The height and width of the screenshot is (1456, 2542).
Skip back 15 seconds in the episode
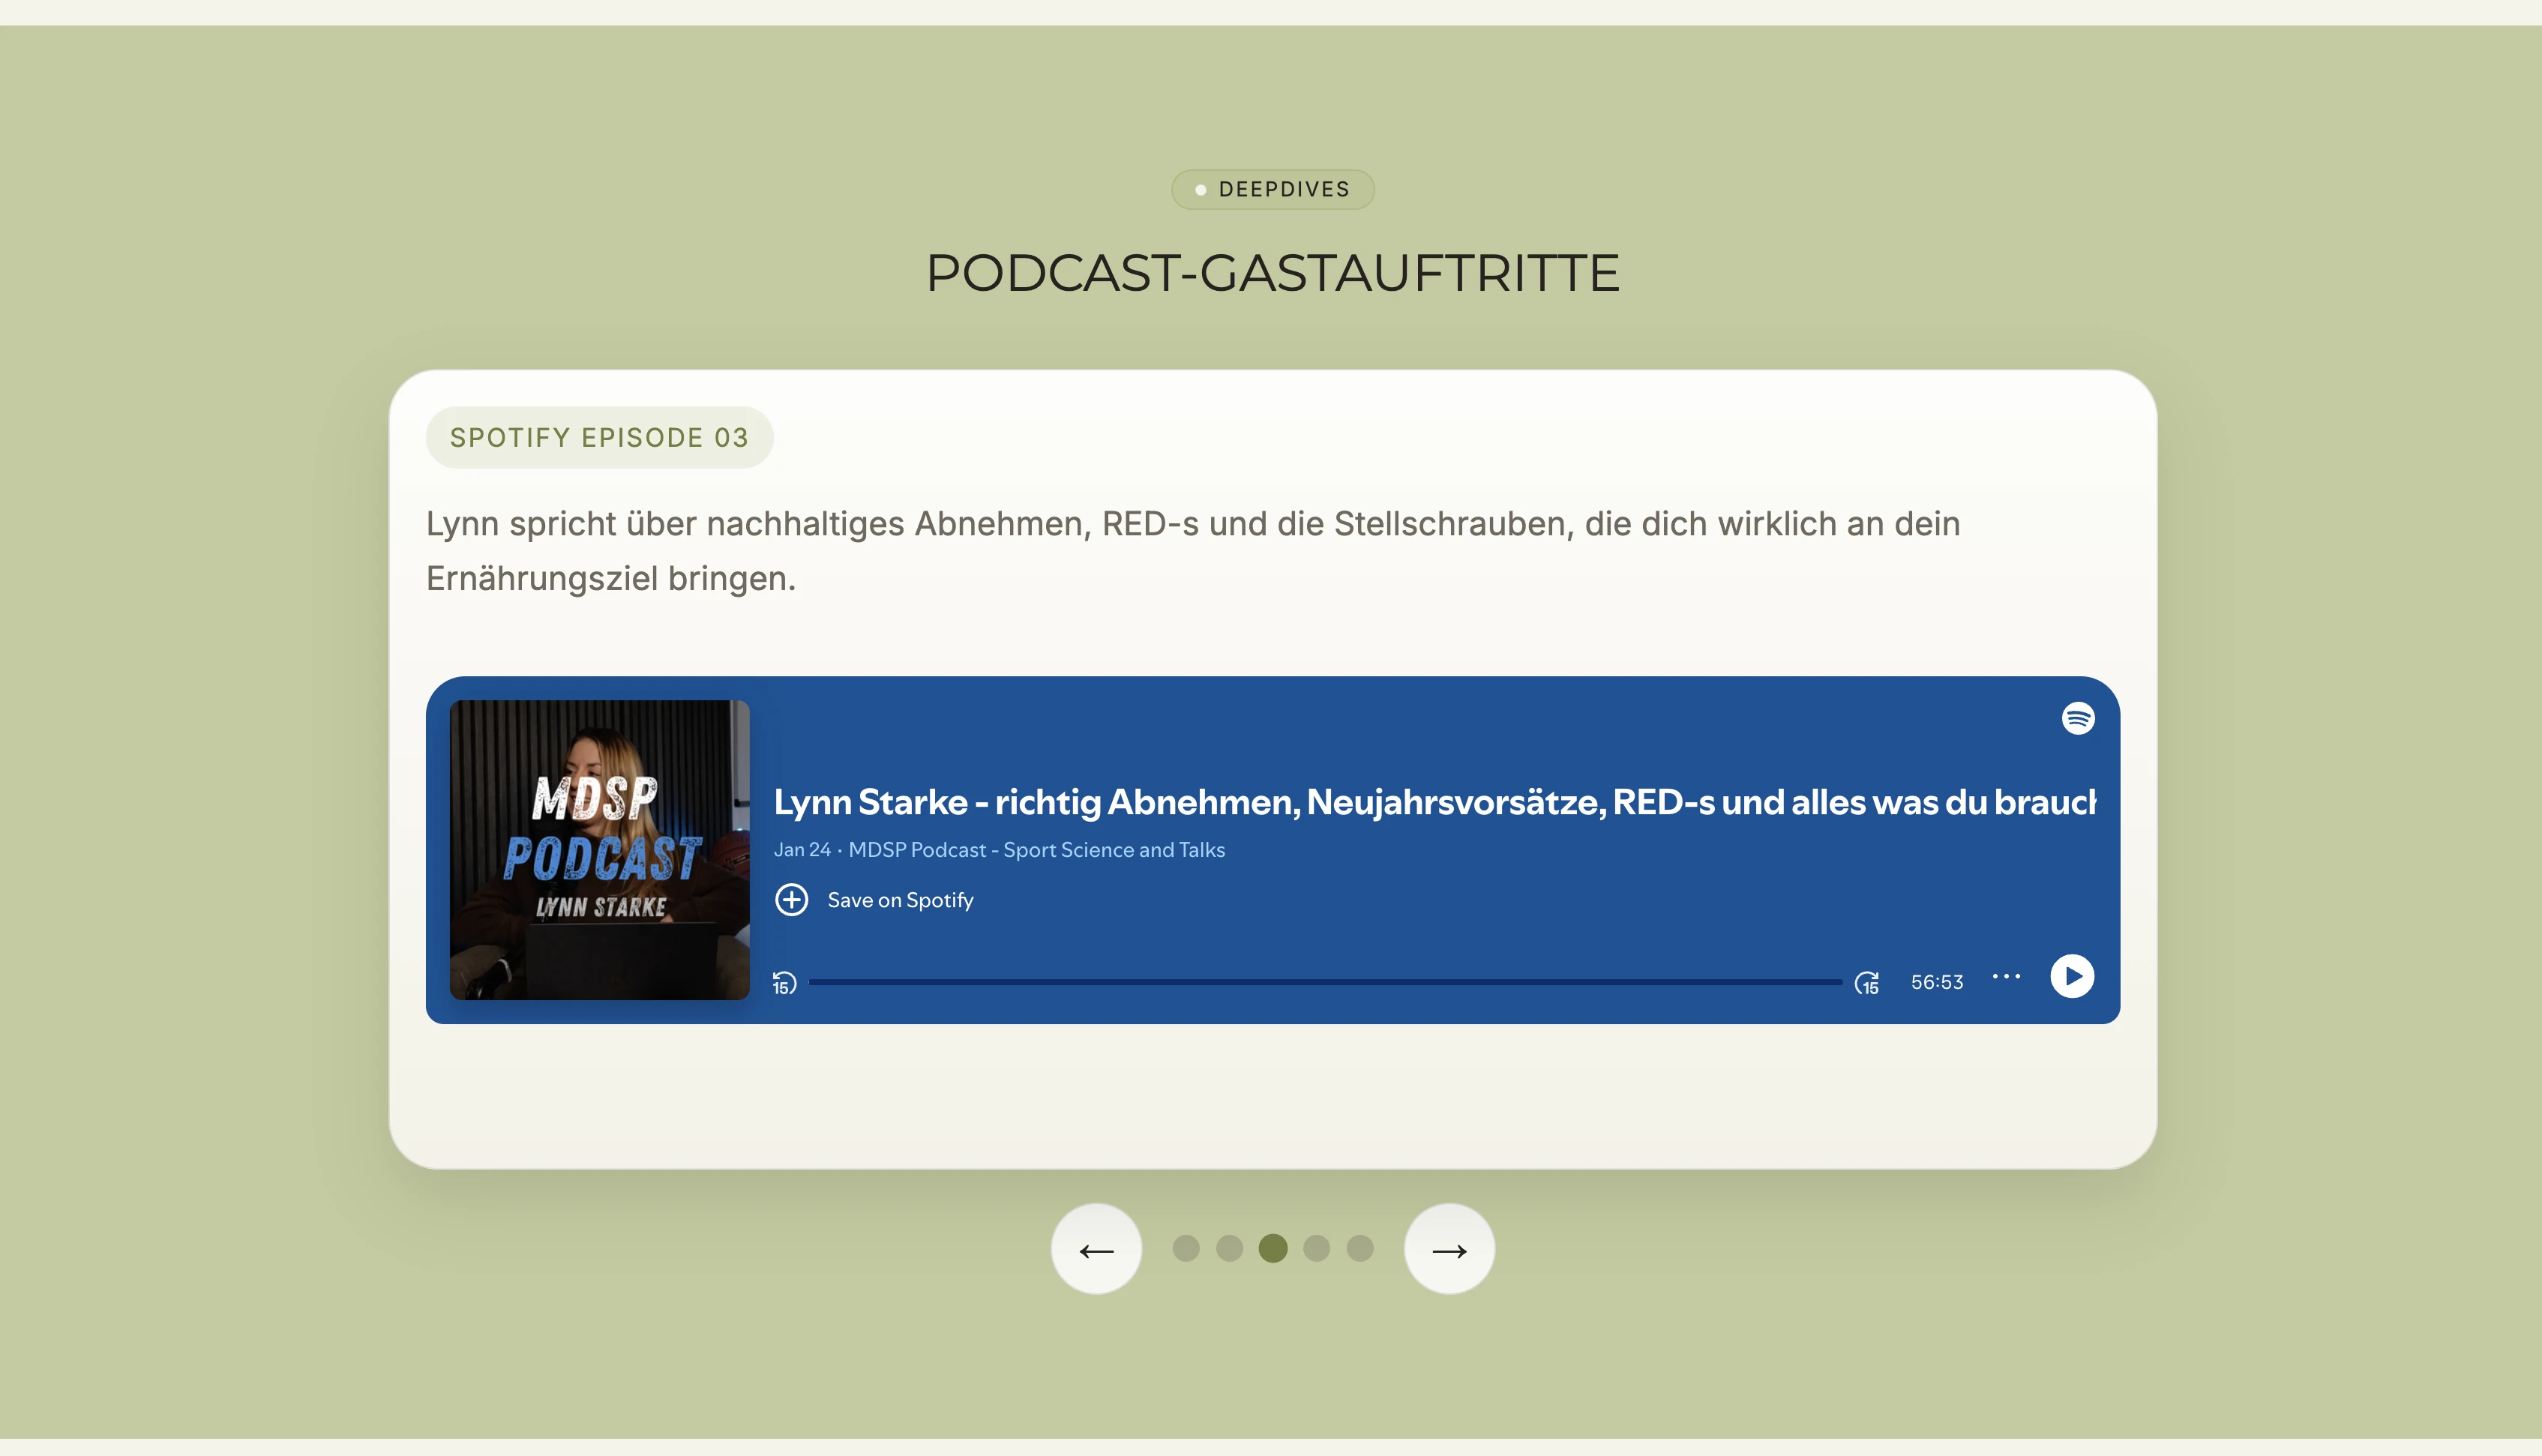[x=784, y=983]
